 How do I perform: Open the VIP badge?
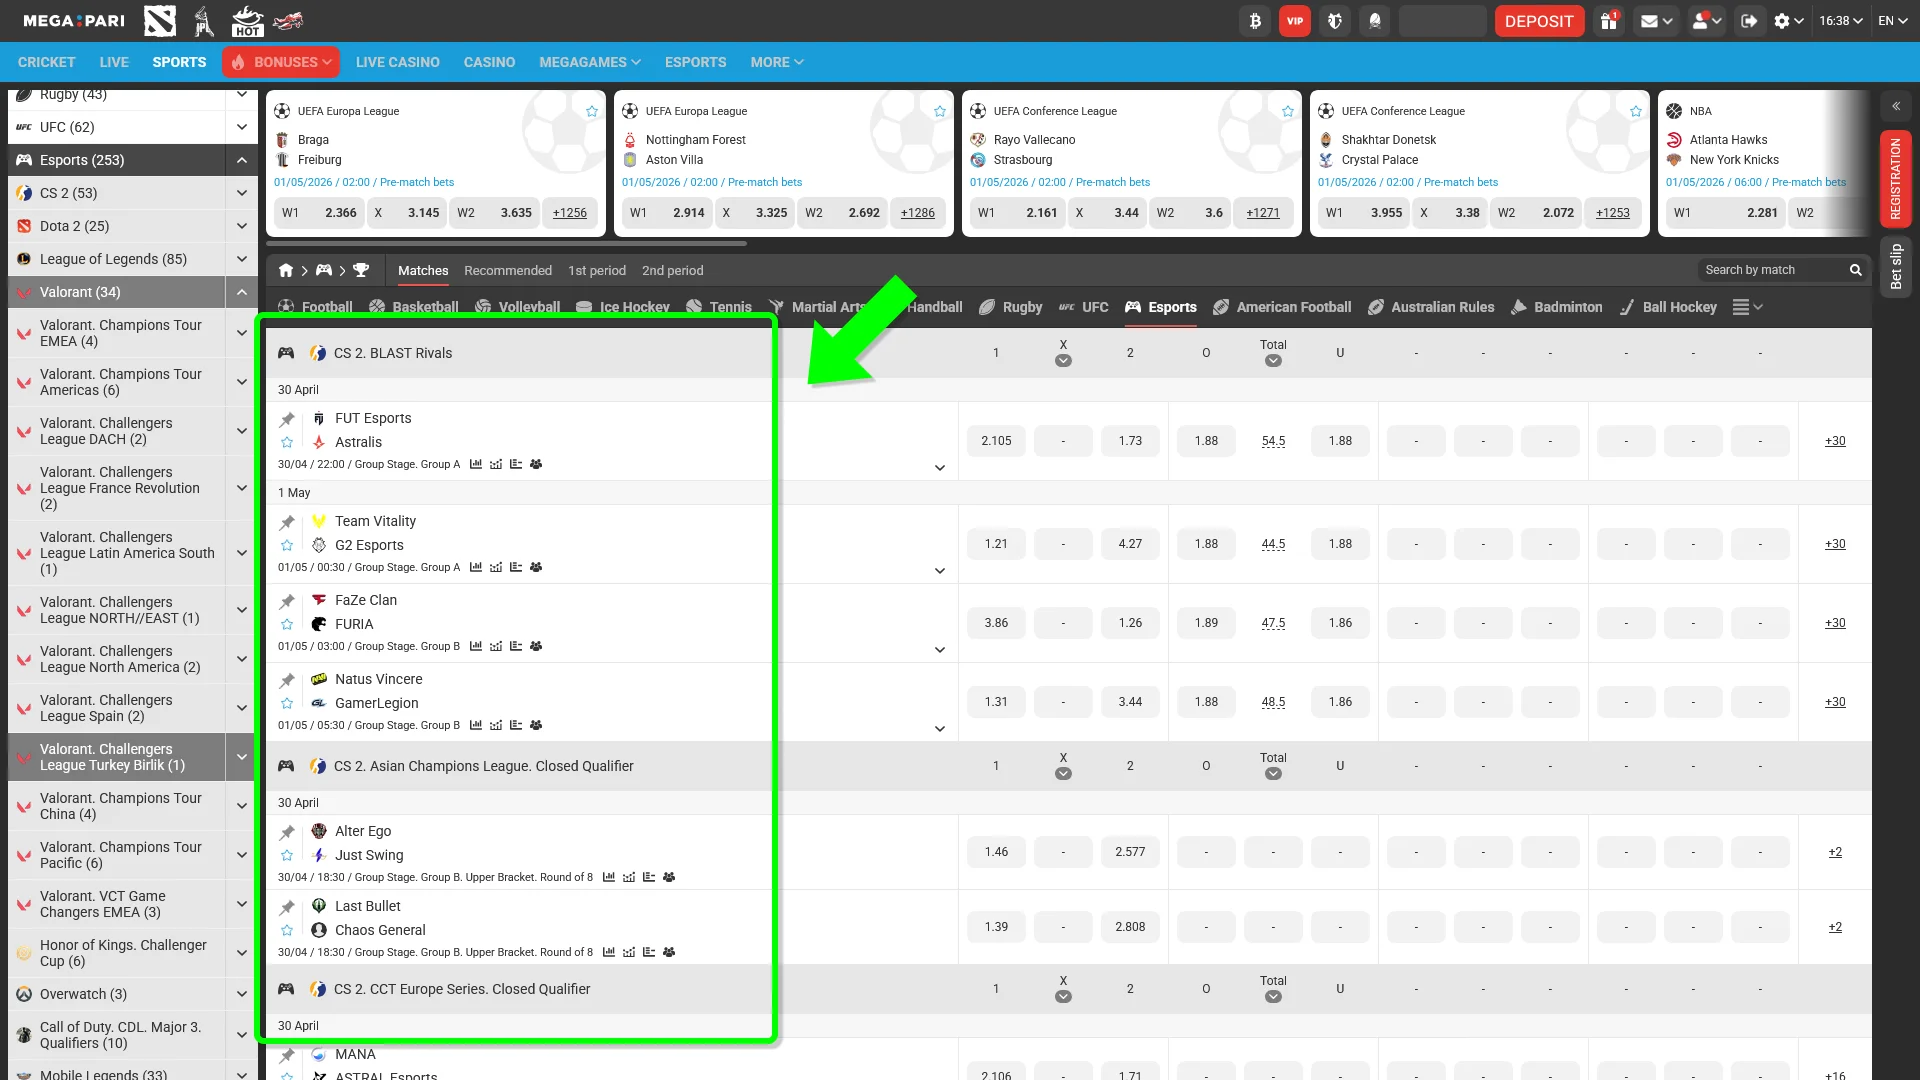click(1295, 21)
